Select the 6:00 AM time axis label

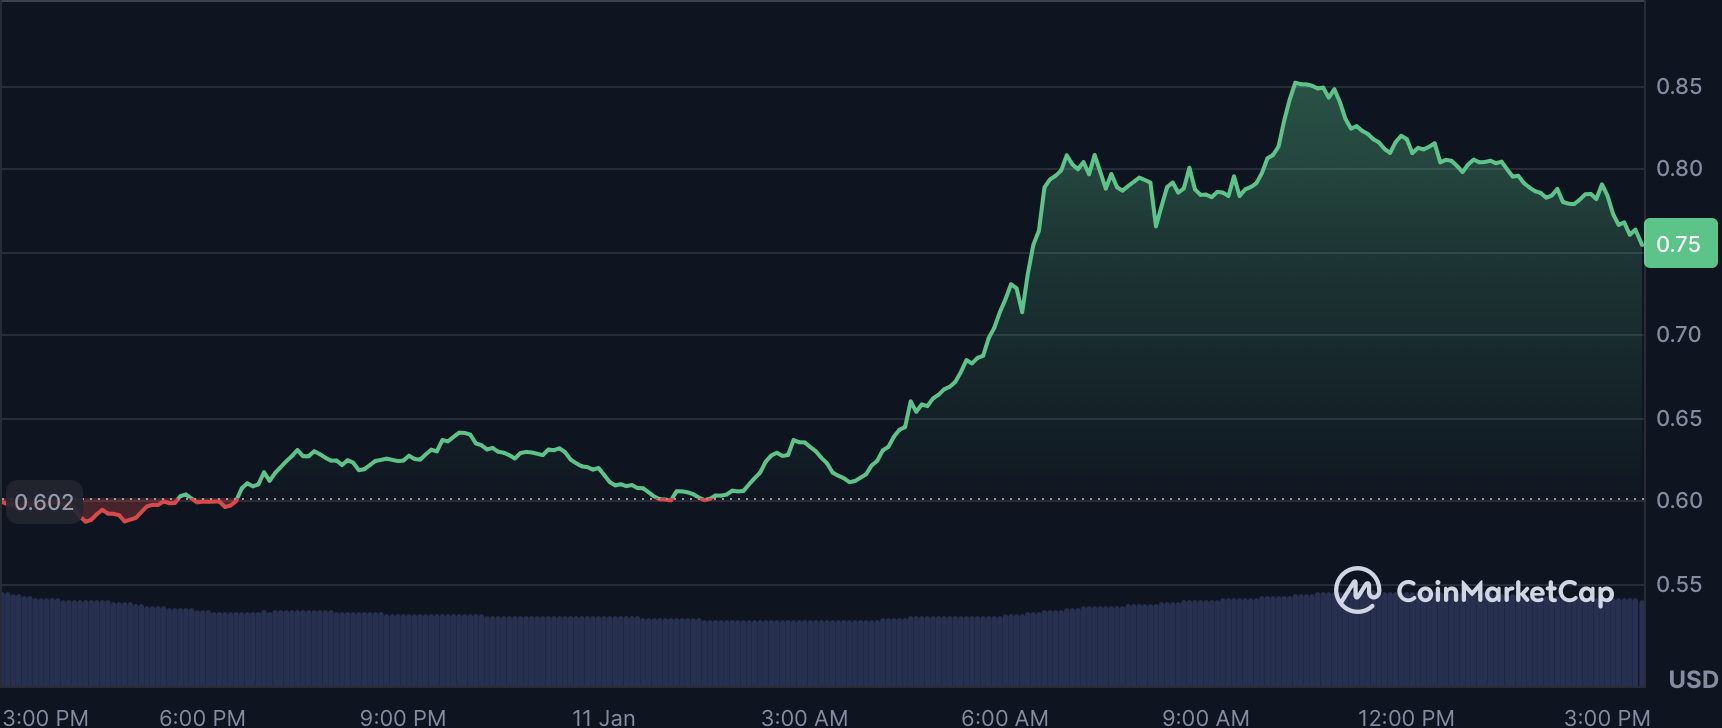[1005, 717]
